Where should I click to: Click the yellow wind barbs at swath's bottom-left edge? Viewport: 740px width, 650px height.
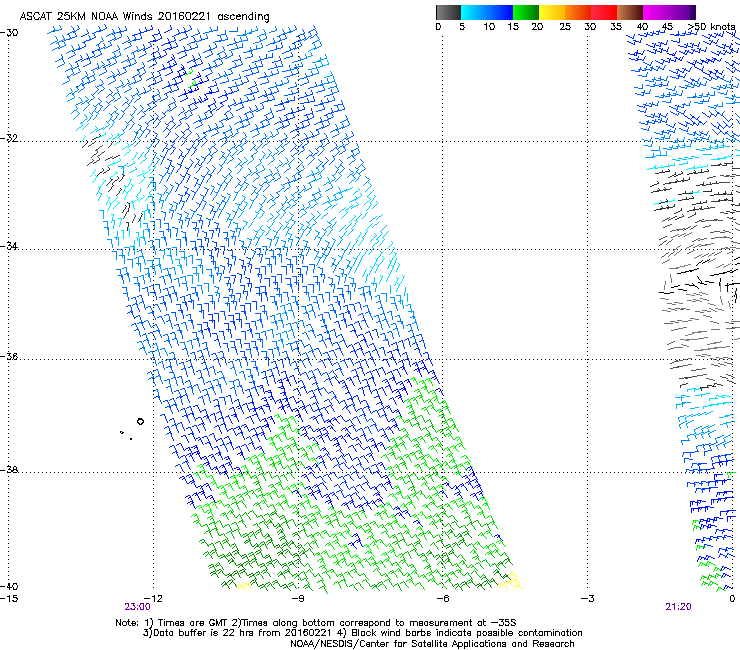click(x=244, y=586)
